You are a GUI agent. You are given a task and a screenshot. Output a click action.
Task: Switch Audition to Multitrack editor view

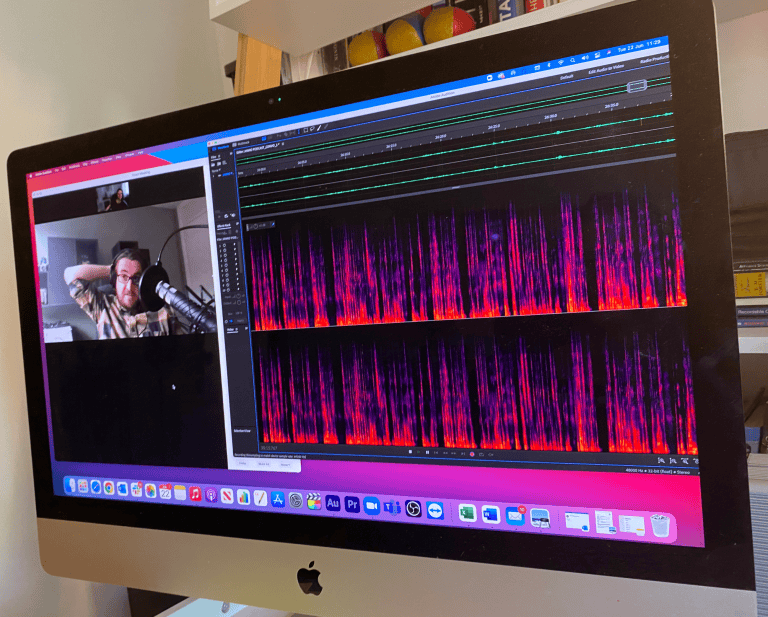pos(241,143)
